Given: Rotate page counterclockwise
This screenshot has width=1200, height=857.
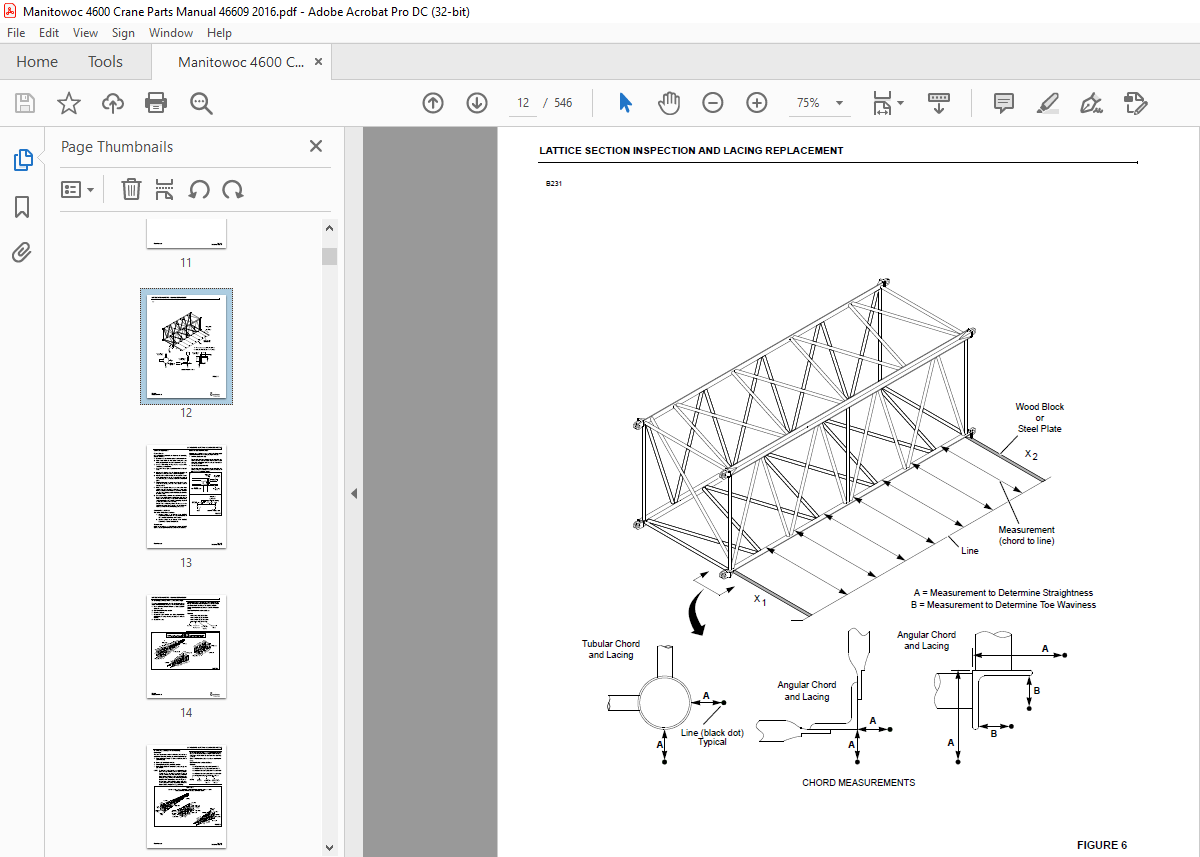Looking at the screenshot, I should tap(199, 189).
